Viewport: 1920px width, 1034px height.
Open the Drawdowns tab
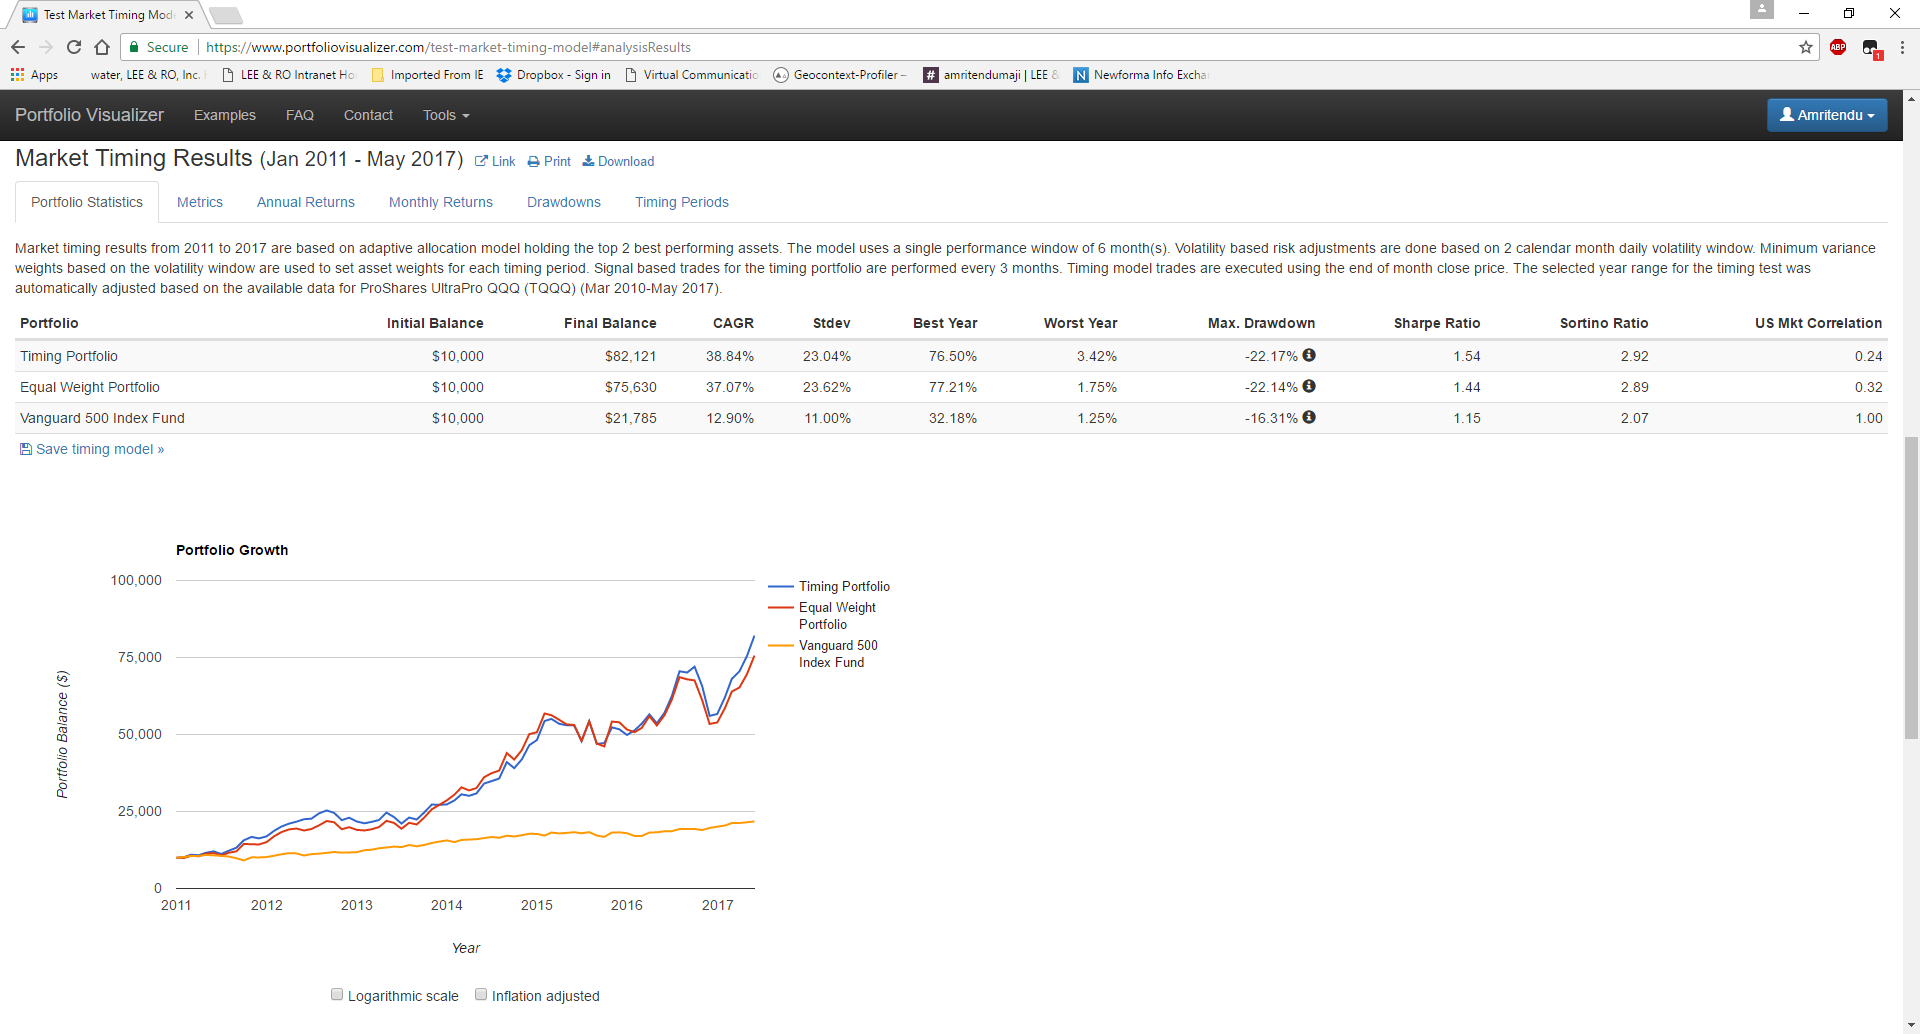point(563,202)
